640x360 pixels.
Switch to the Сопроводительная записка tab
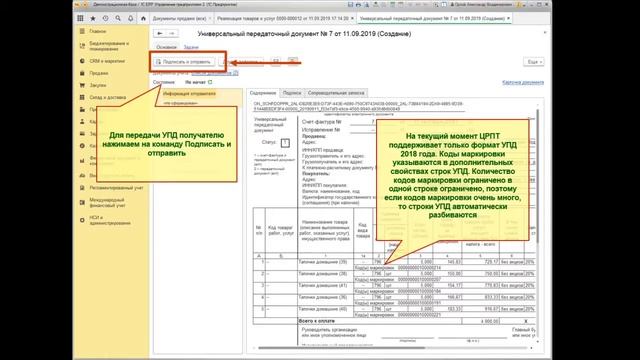(336, 93)
